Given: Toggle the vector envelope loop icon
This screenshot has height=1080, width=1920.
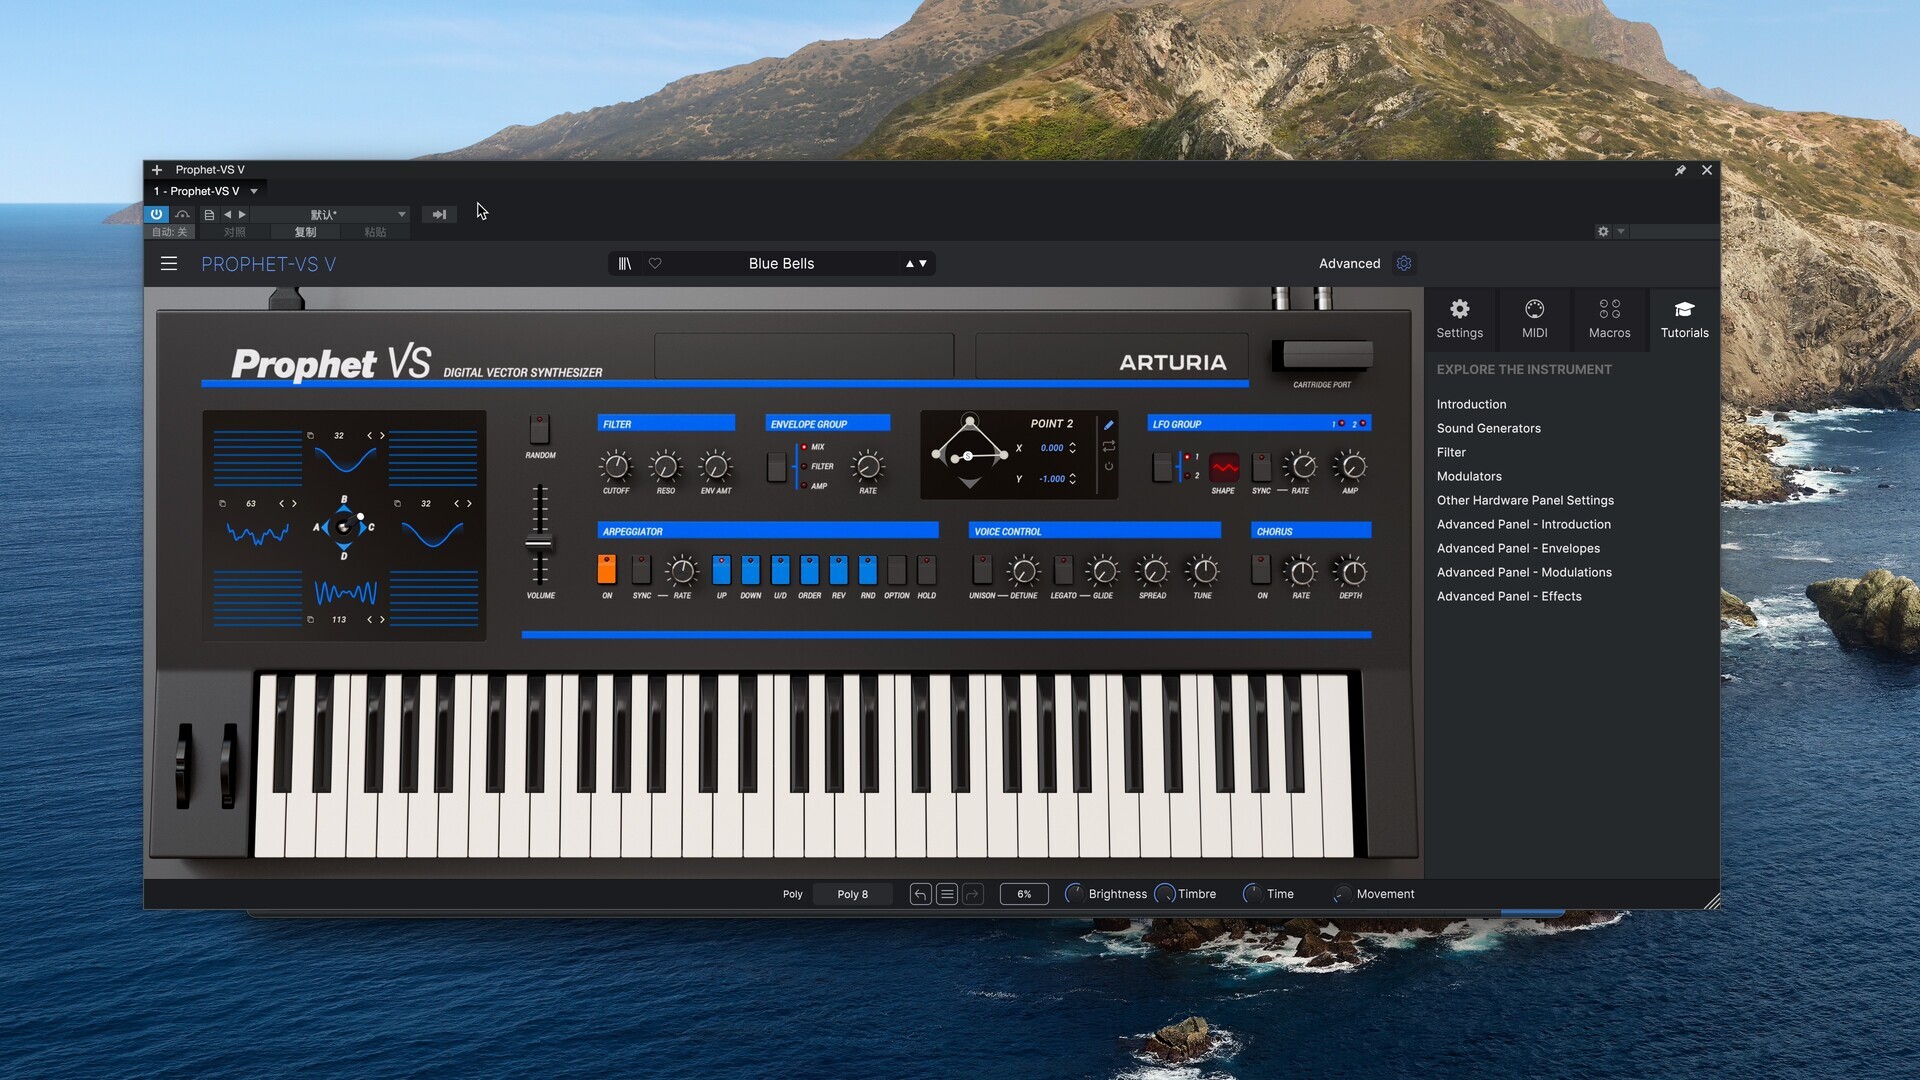Looking at the screenshot, I should click(x=1109, y=446).
